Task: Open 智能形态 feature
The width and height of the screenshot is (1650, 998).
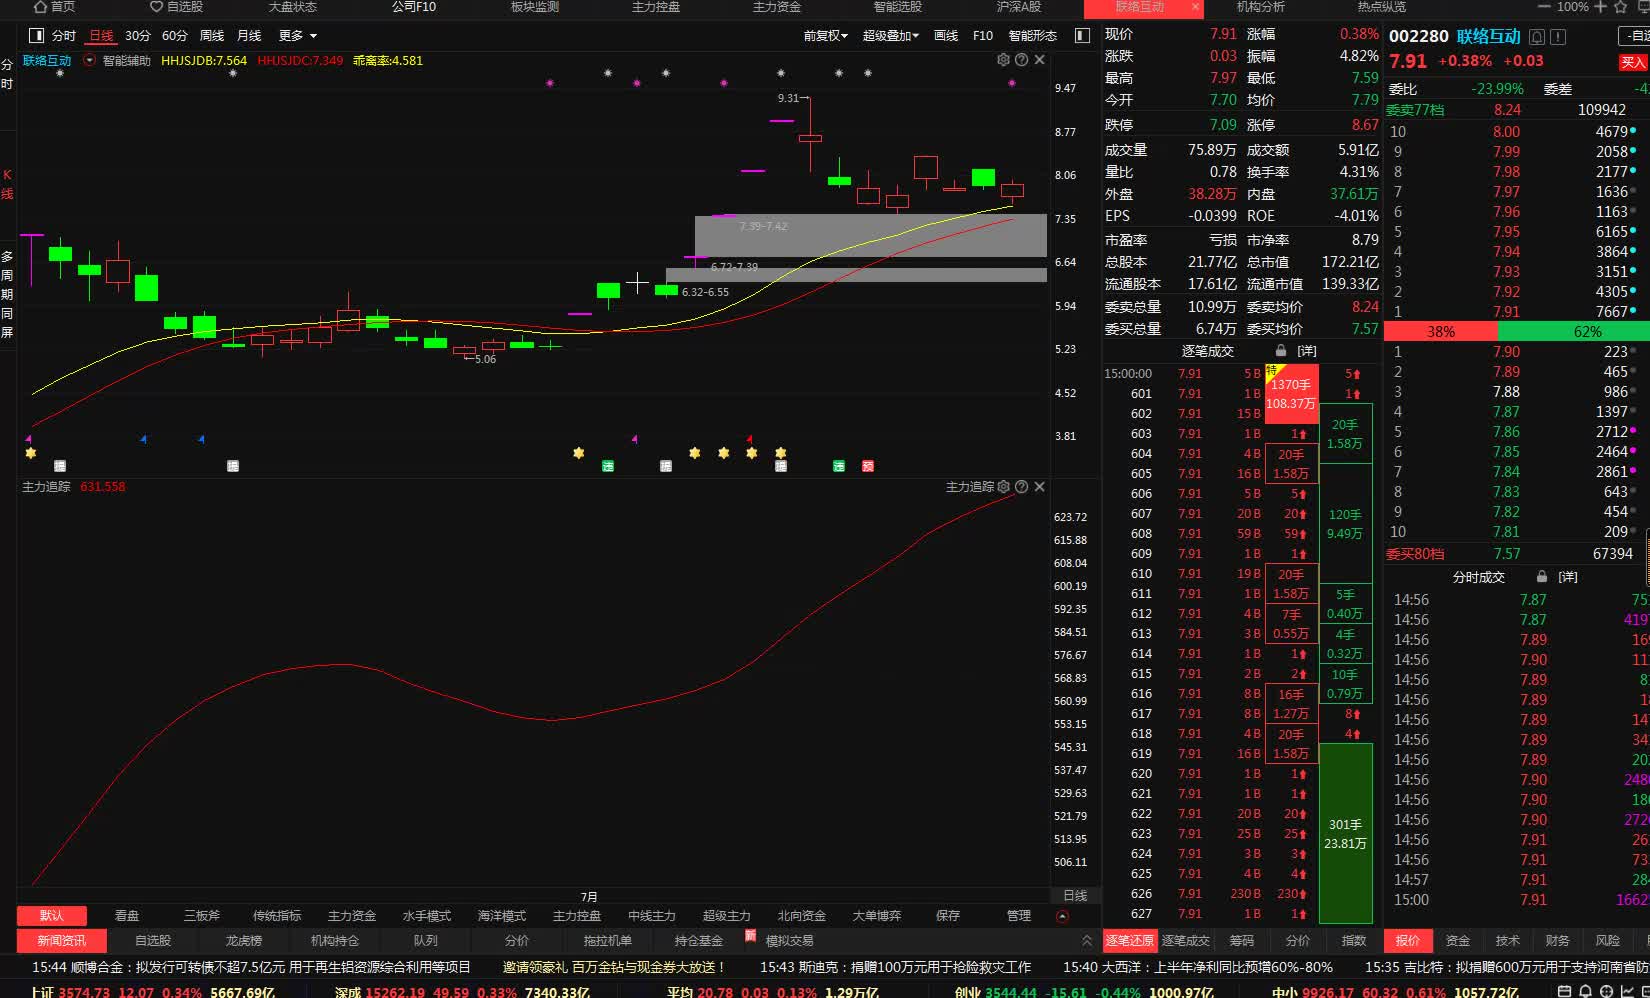Action: pyautogui.click(x=1033, y=35)
